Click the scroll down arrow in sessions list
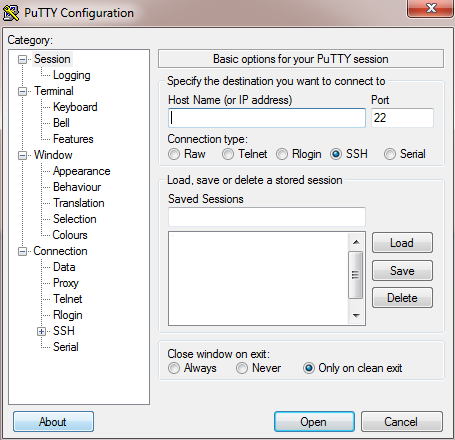455x440 pixels. click(x=356, y=315)
